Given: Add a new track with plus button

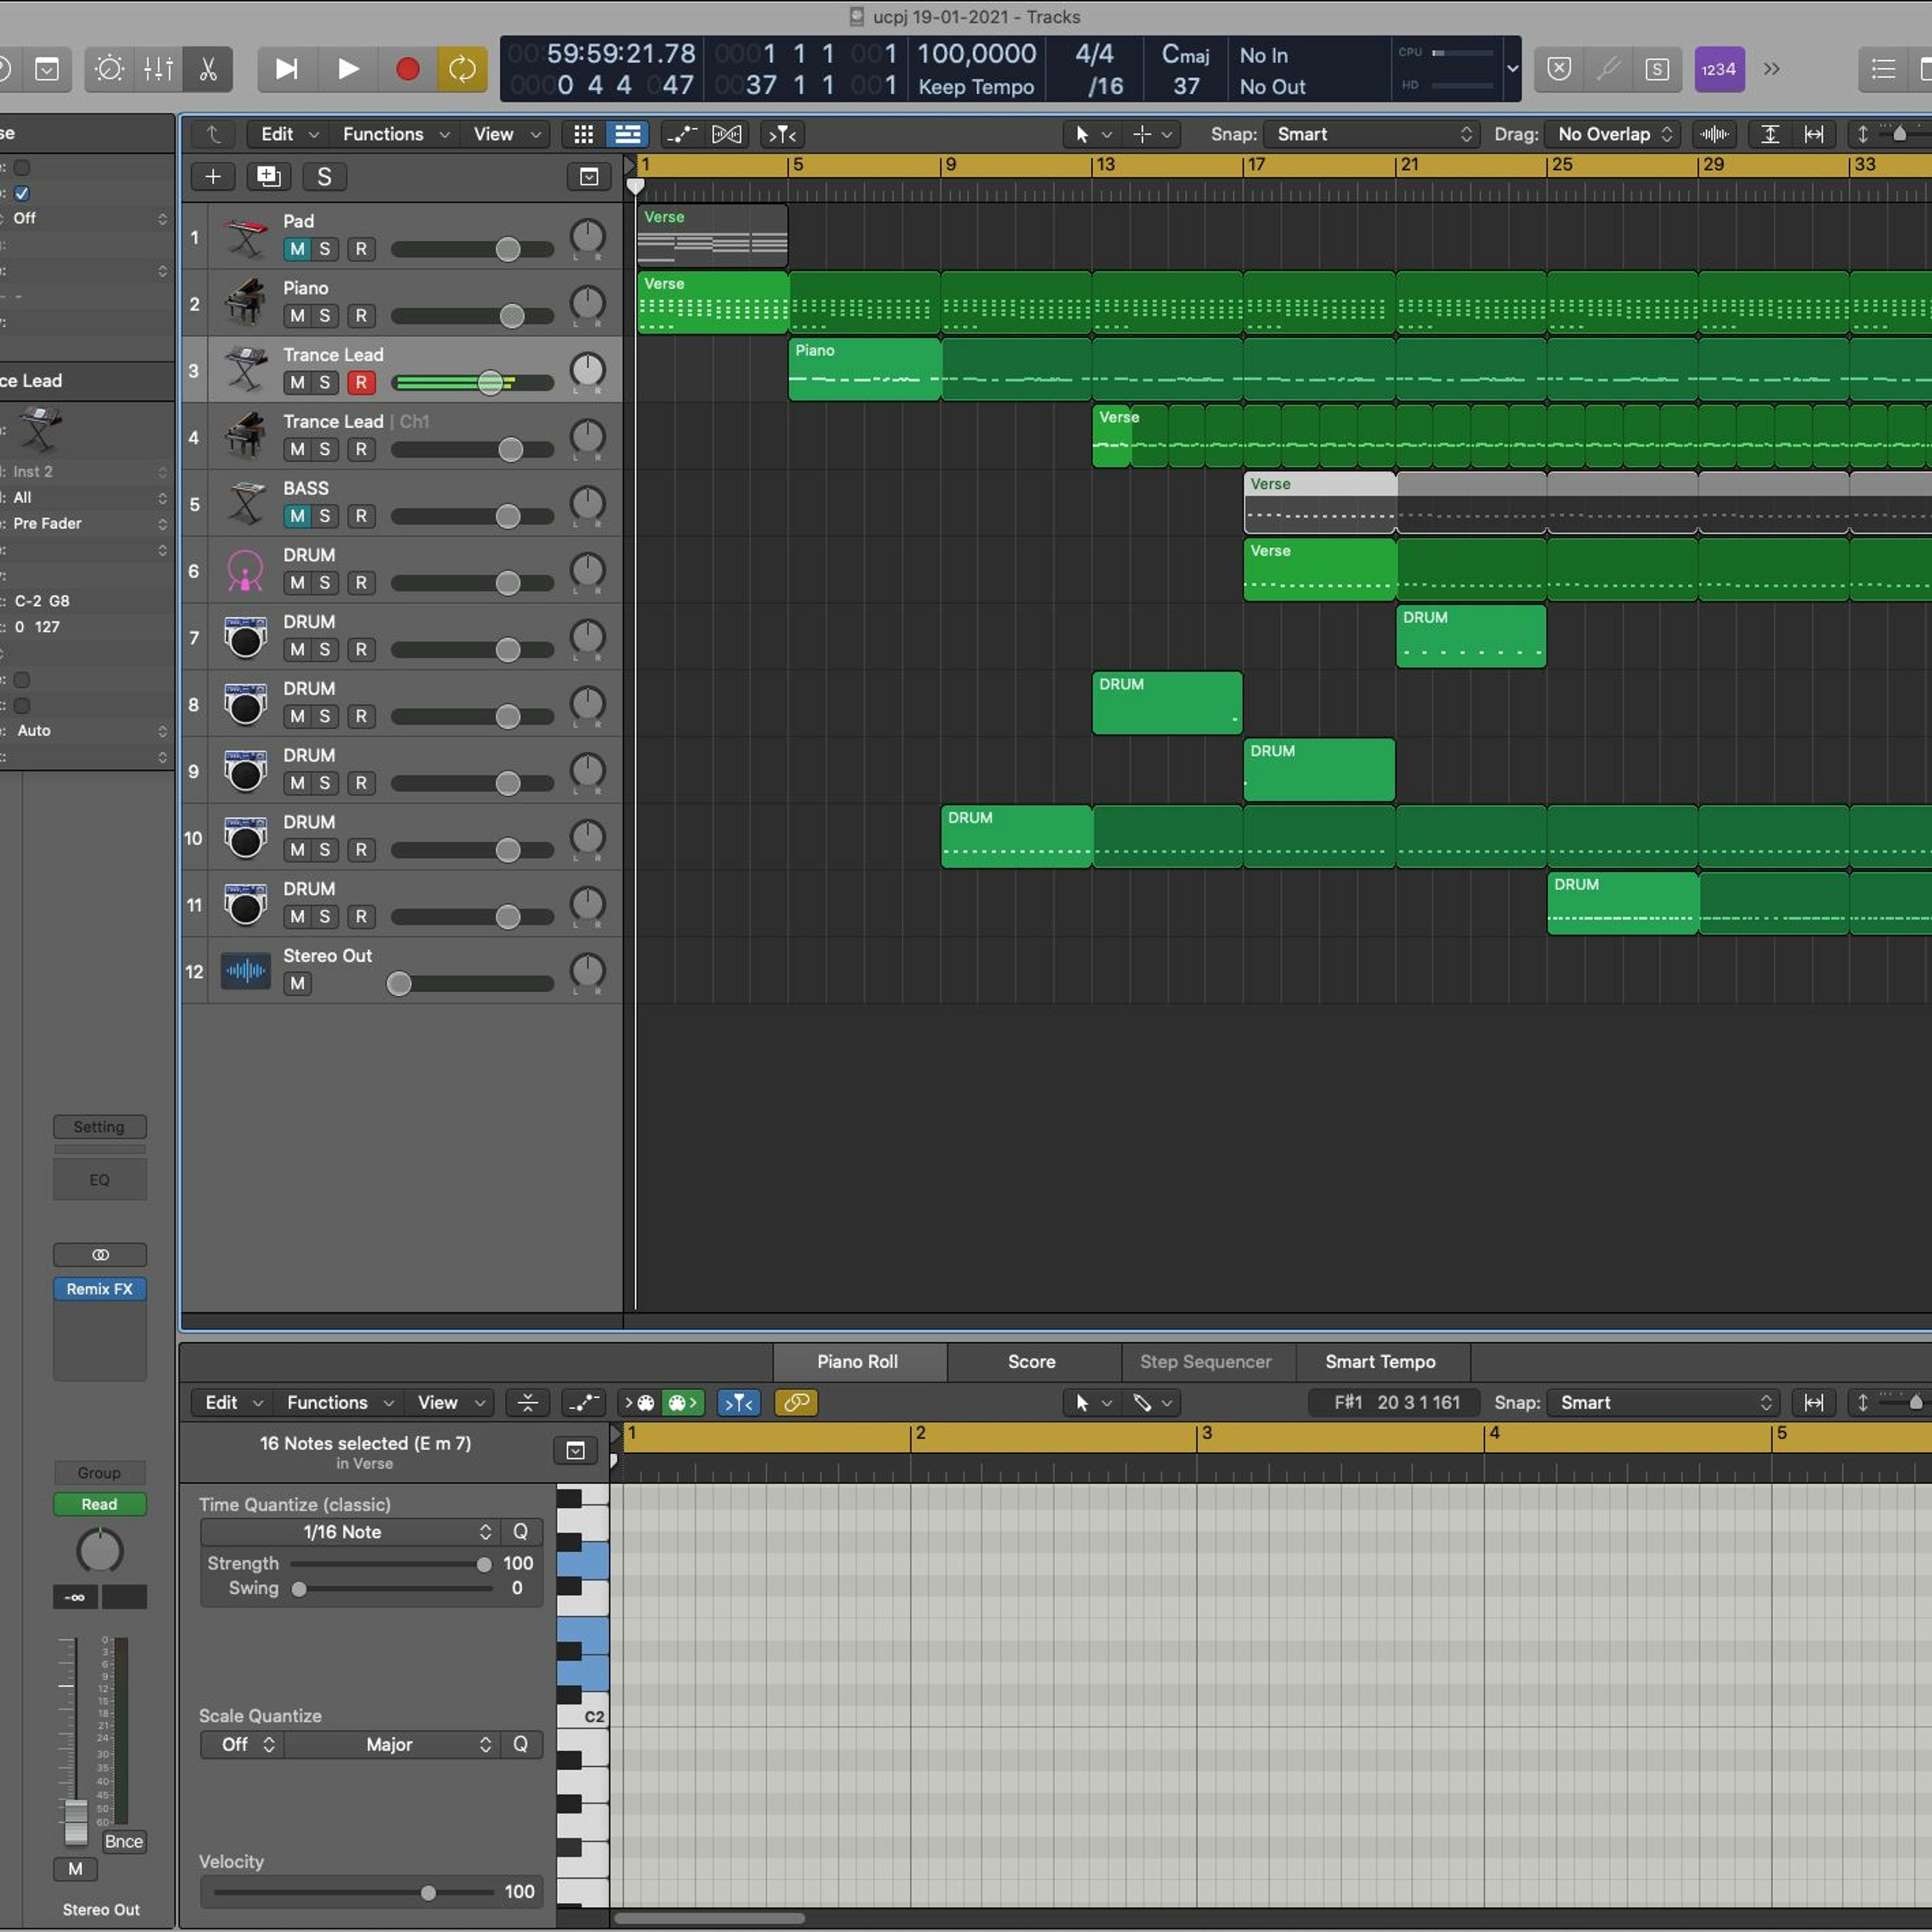Looking at the screenshot, I should [213, 177].
